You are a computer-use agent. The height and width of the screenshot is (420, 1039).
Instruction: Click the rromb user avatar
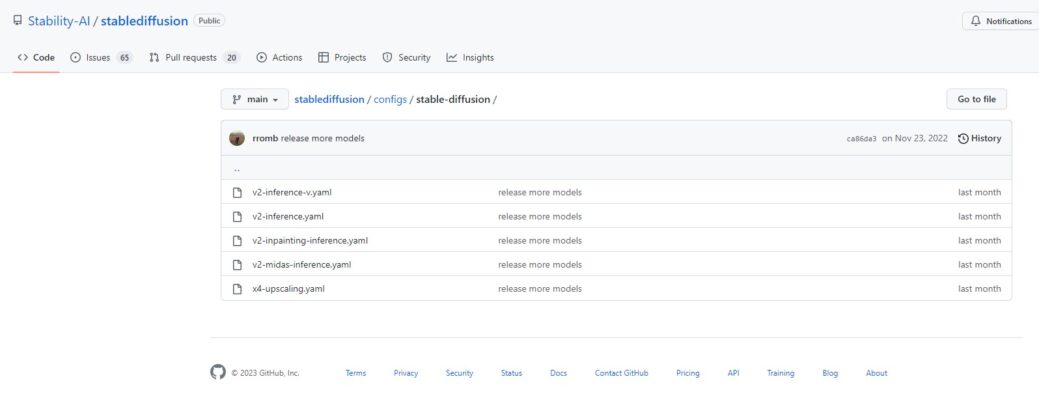point(237,138)
